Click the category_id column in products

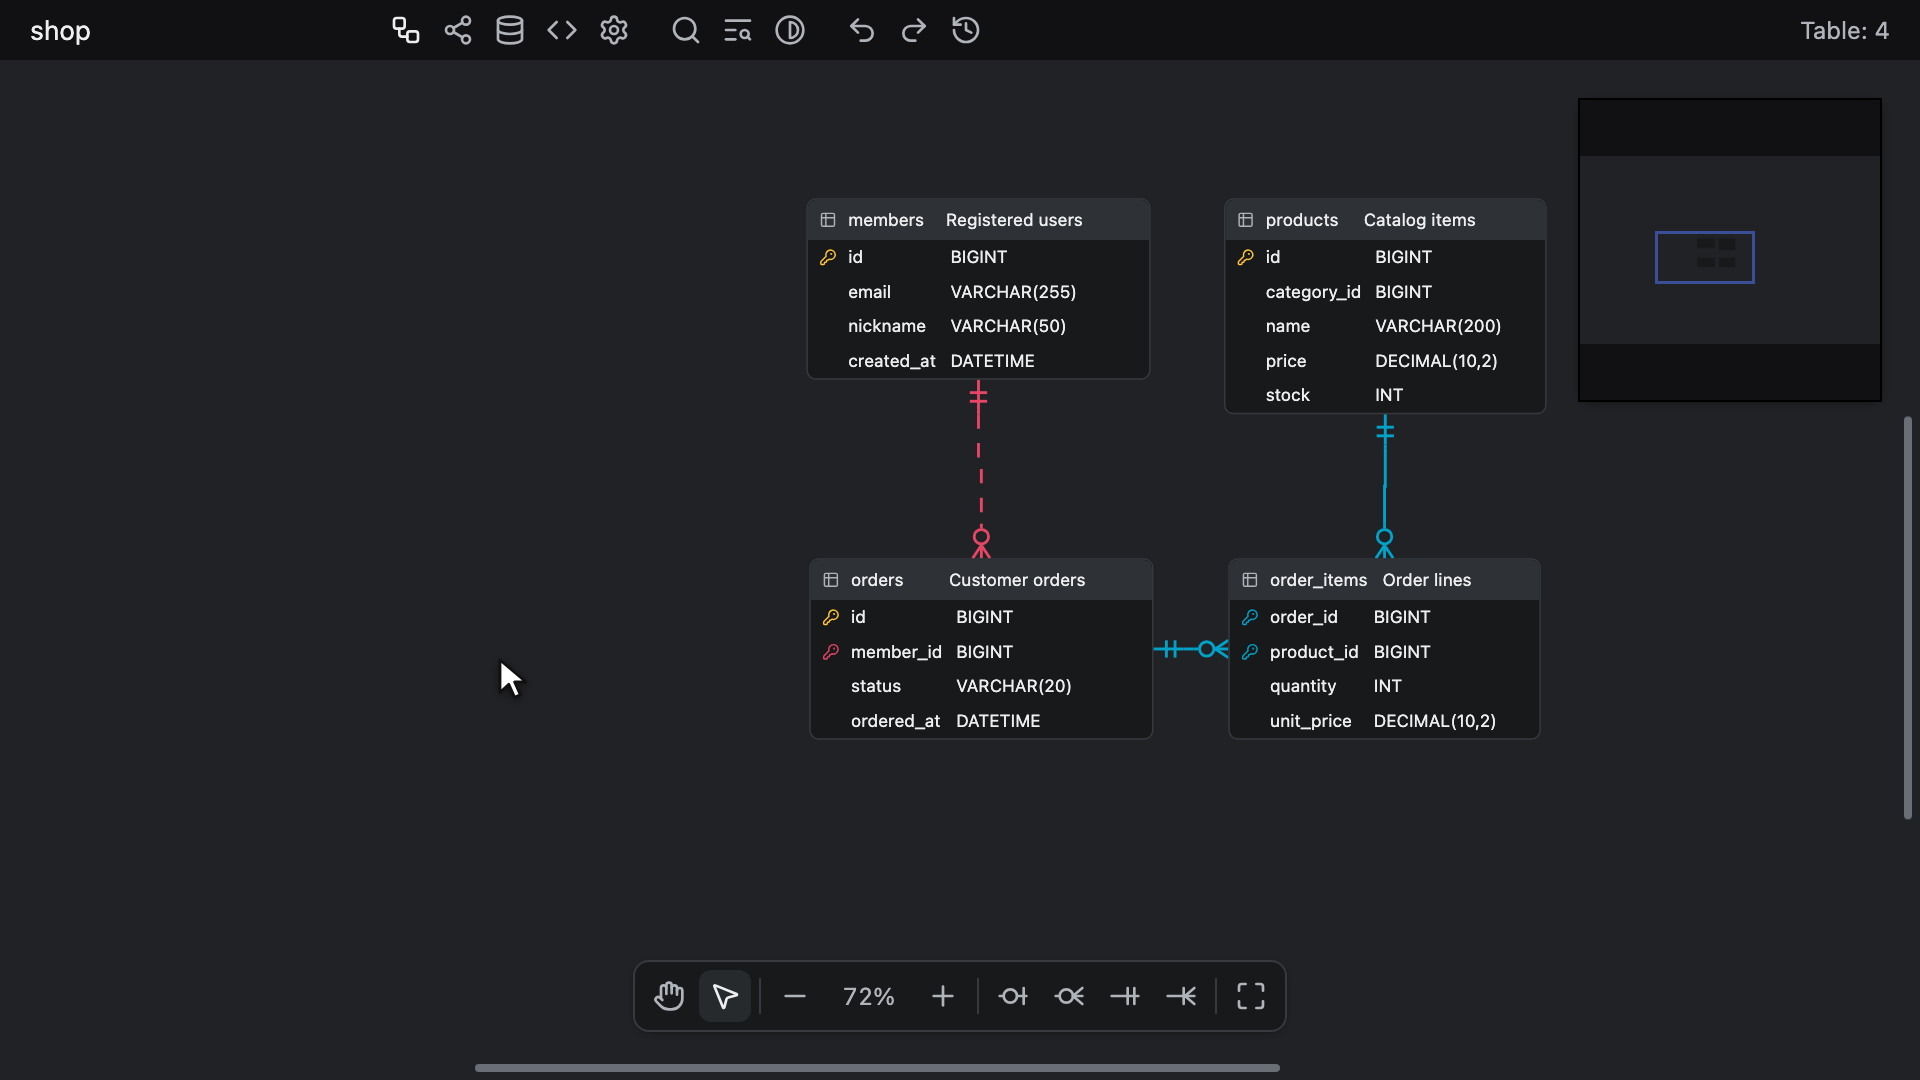click(x=1385, y=292)
